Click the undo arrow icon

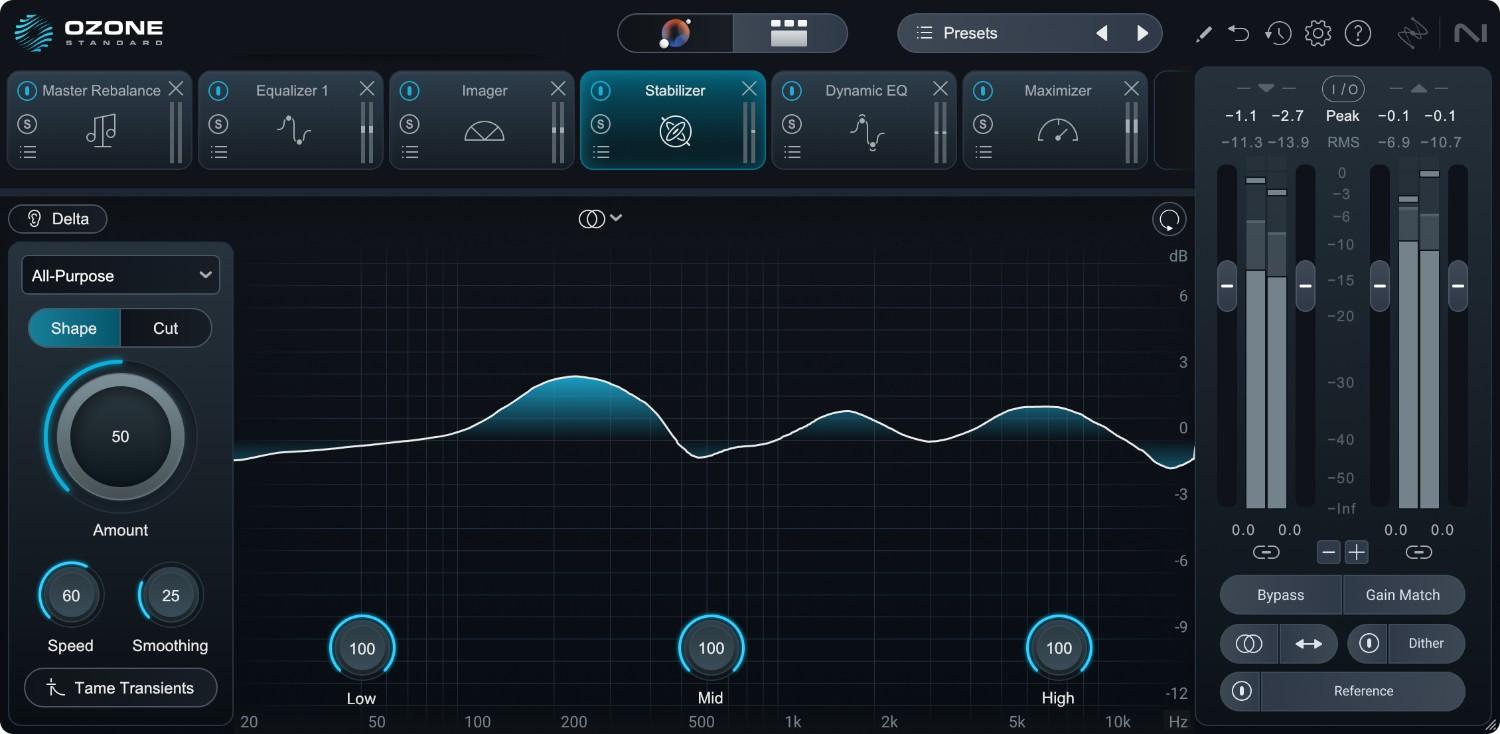coord(1238,32)
